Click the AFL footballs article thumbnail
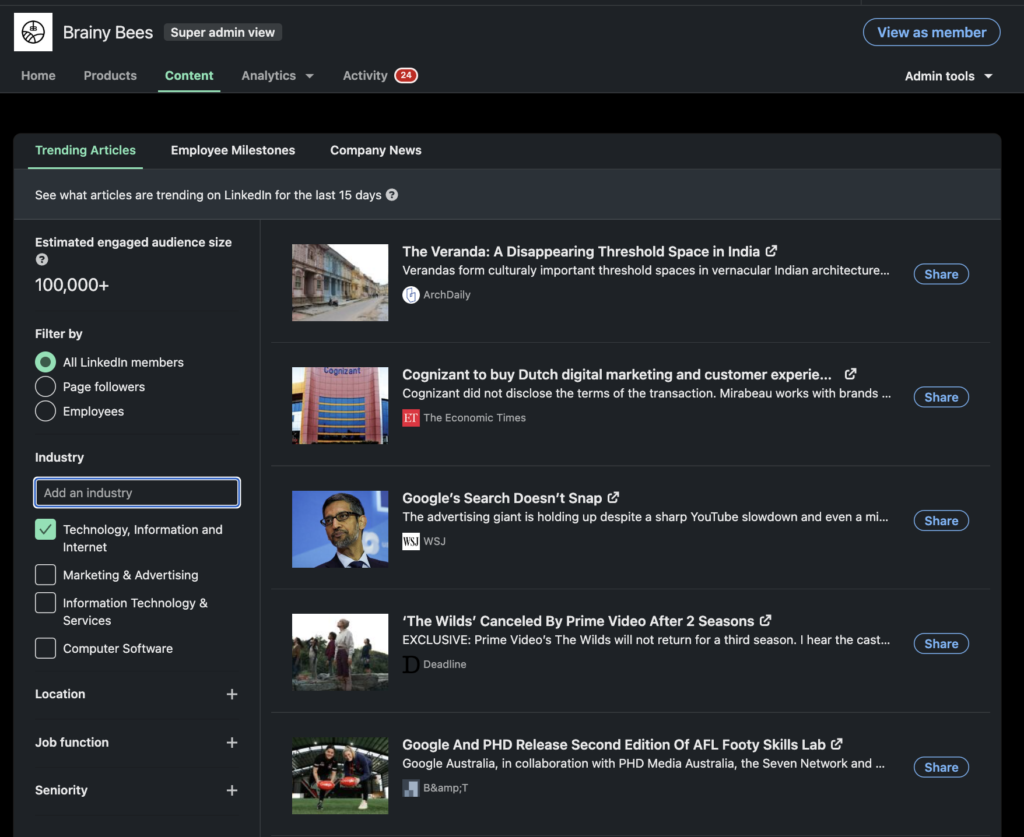The width and height of the screenshot is (1024, 837). click(x=340, y=776)
